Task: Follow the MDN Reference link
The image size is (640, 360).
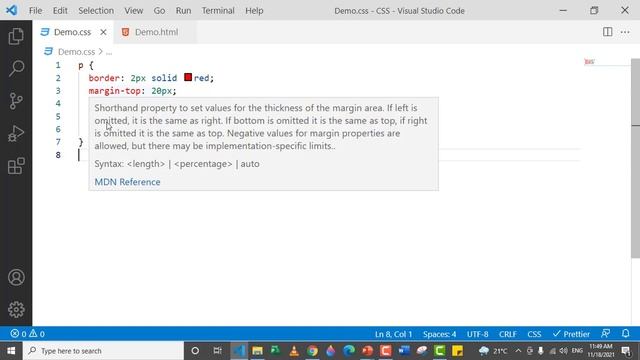Action: [x=127, y=182]
